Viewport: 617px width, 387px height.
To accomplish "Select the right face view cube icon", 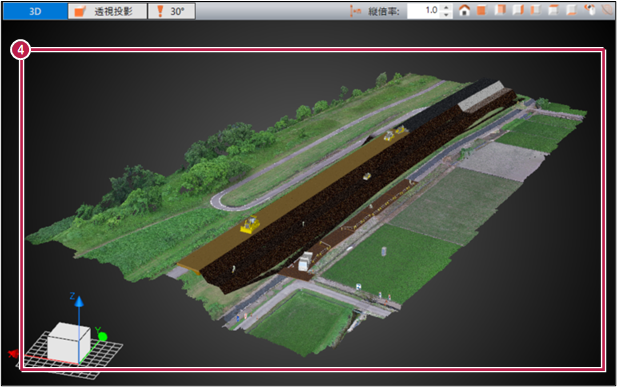I will pyautogui.click(x=517, y=10).
